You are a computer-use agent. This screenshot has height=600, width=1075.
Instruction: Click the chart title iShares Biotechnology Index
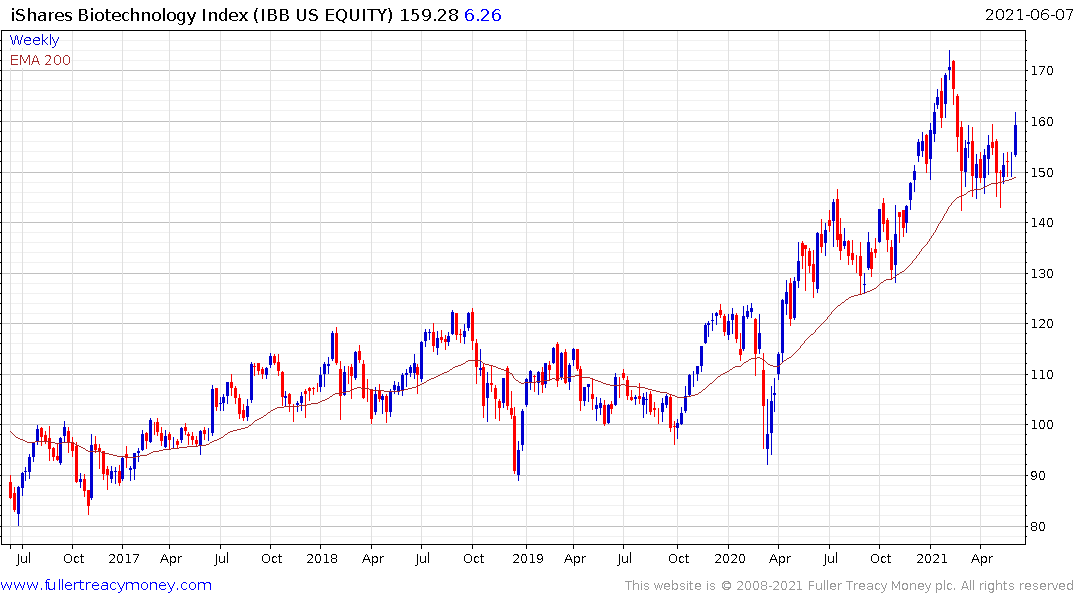(130, 15)
